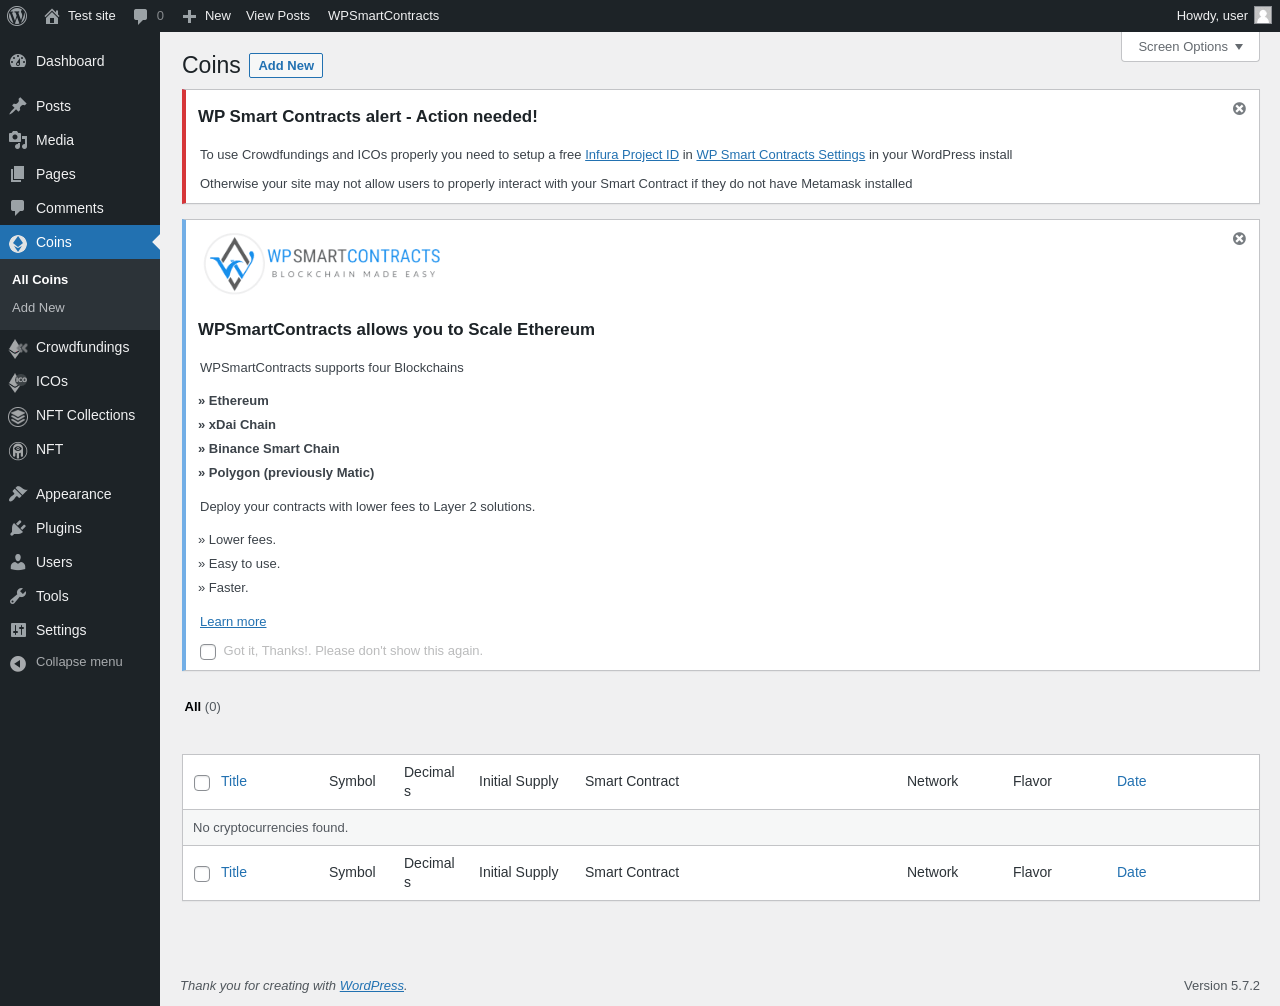1280x1006 pixels.
Task: Click the Settings sliders icon
Action: click(18, 630)
